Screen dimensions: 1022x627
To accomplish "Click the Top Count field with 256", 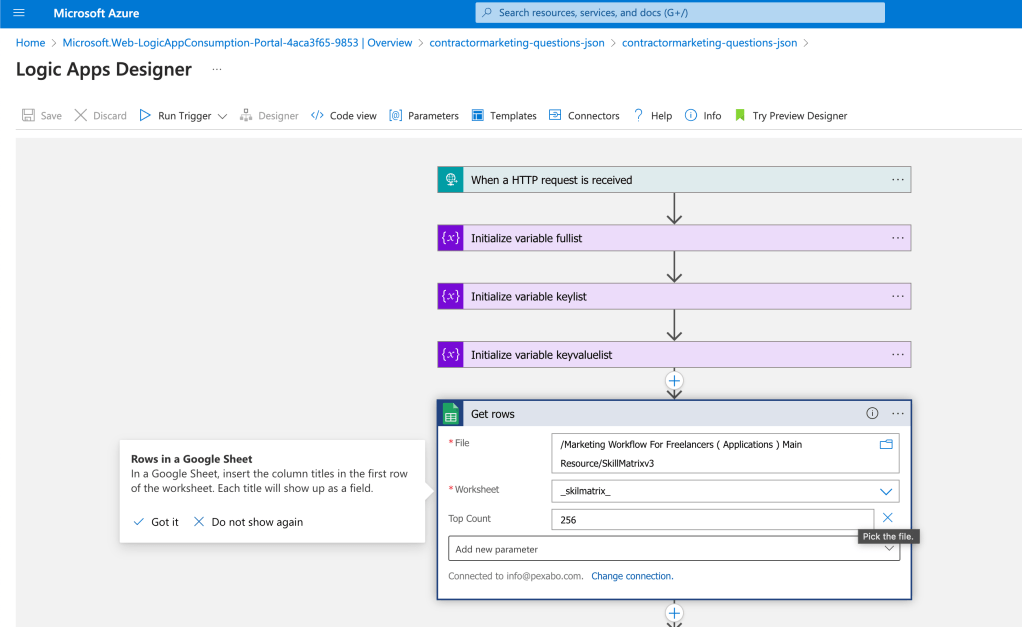I will [x=712, y=519].
